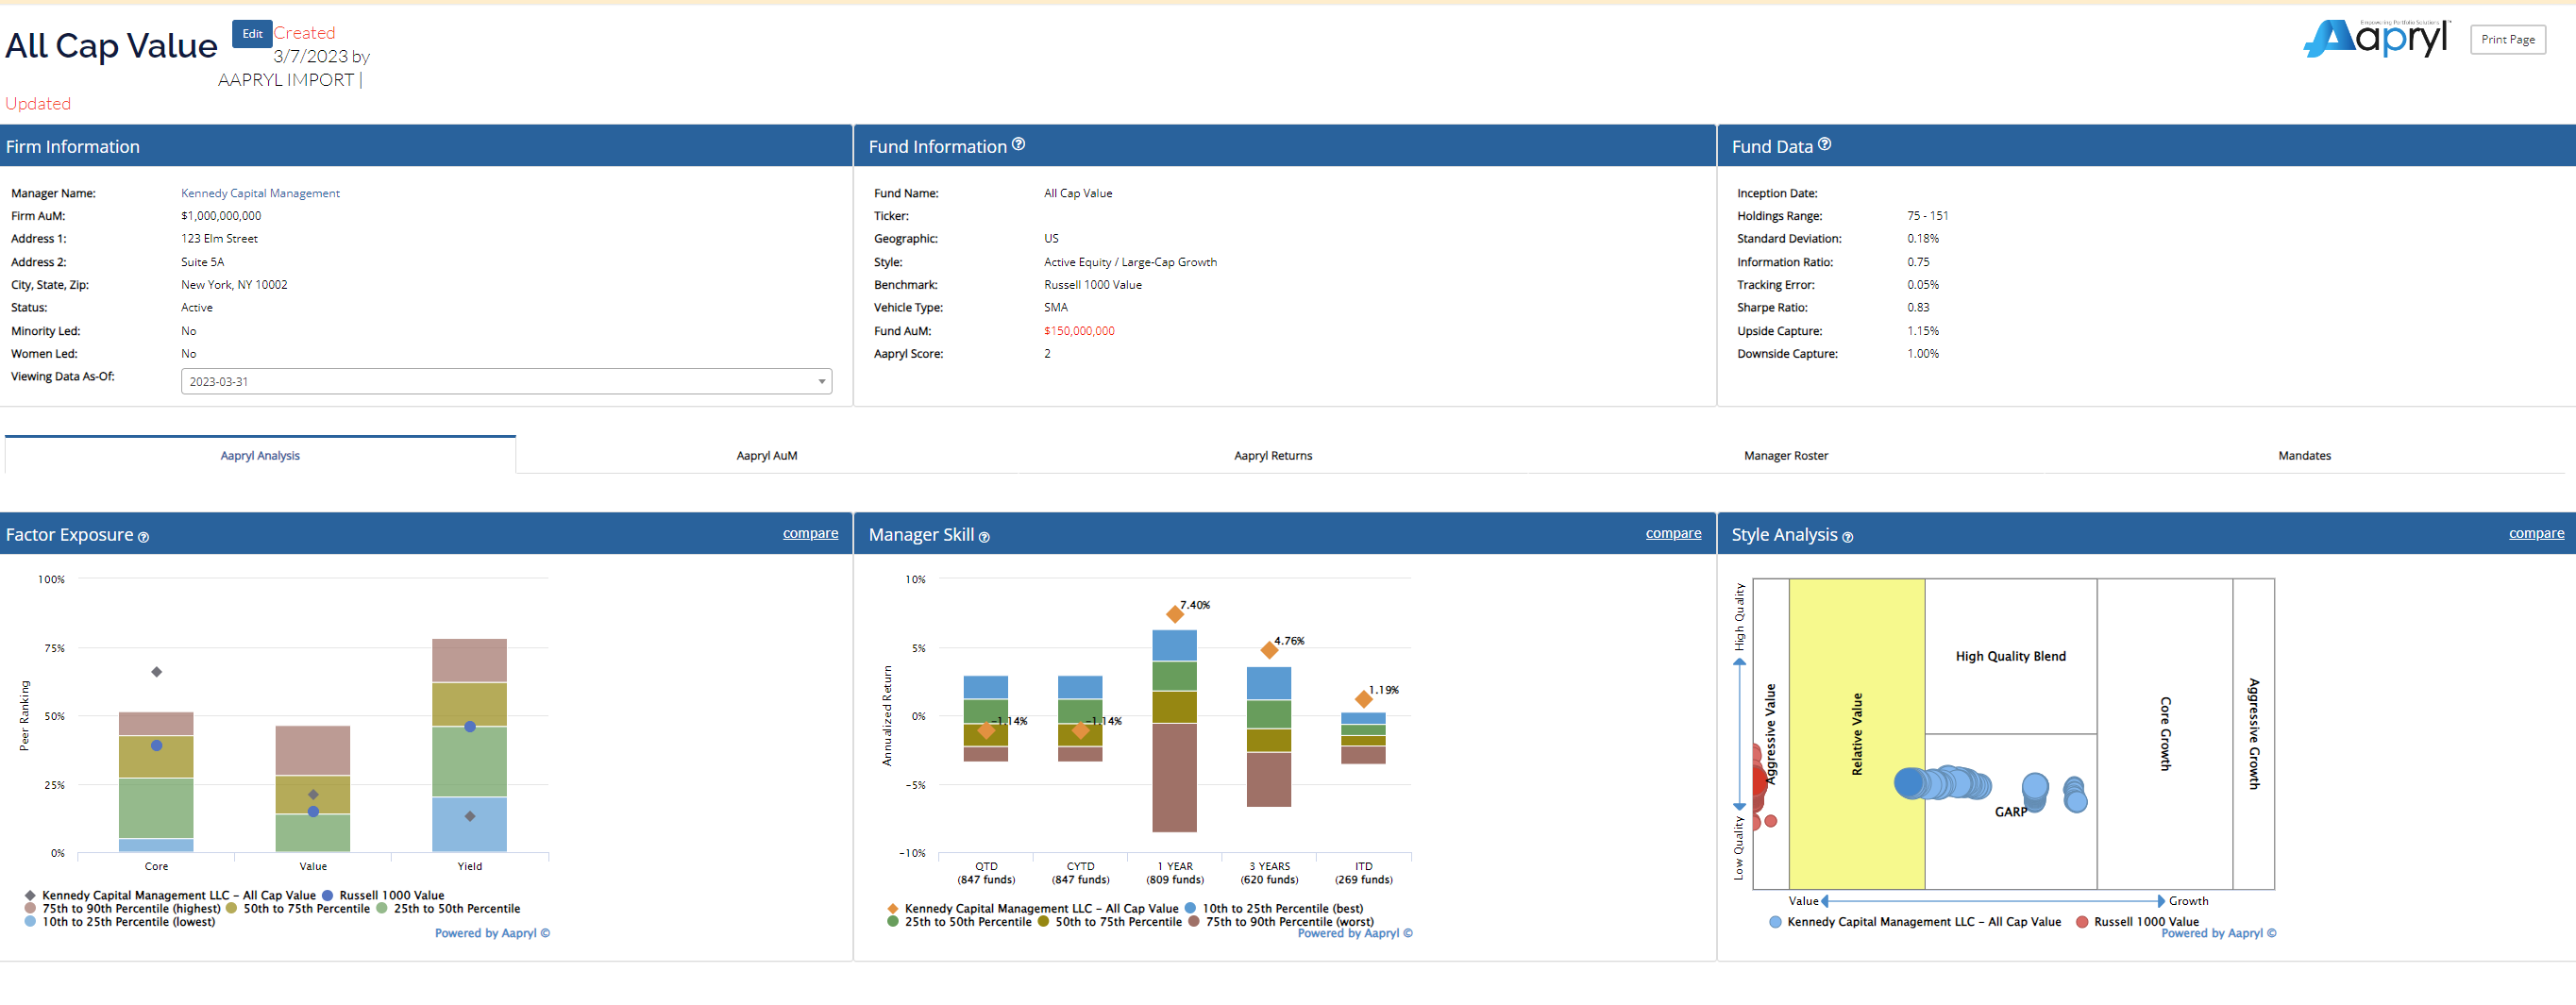Click the 7.40% diamond marker for 1 YEAR

click(1175, 614)
